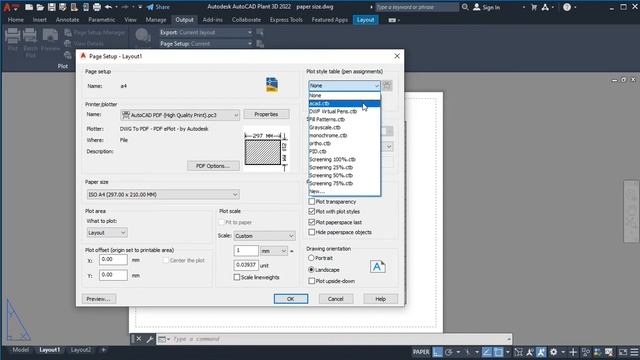Select Landscape orientation radio button

(311, 270)
